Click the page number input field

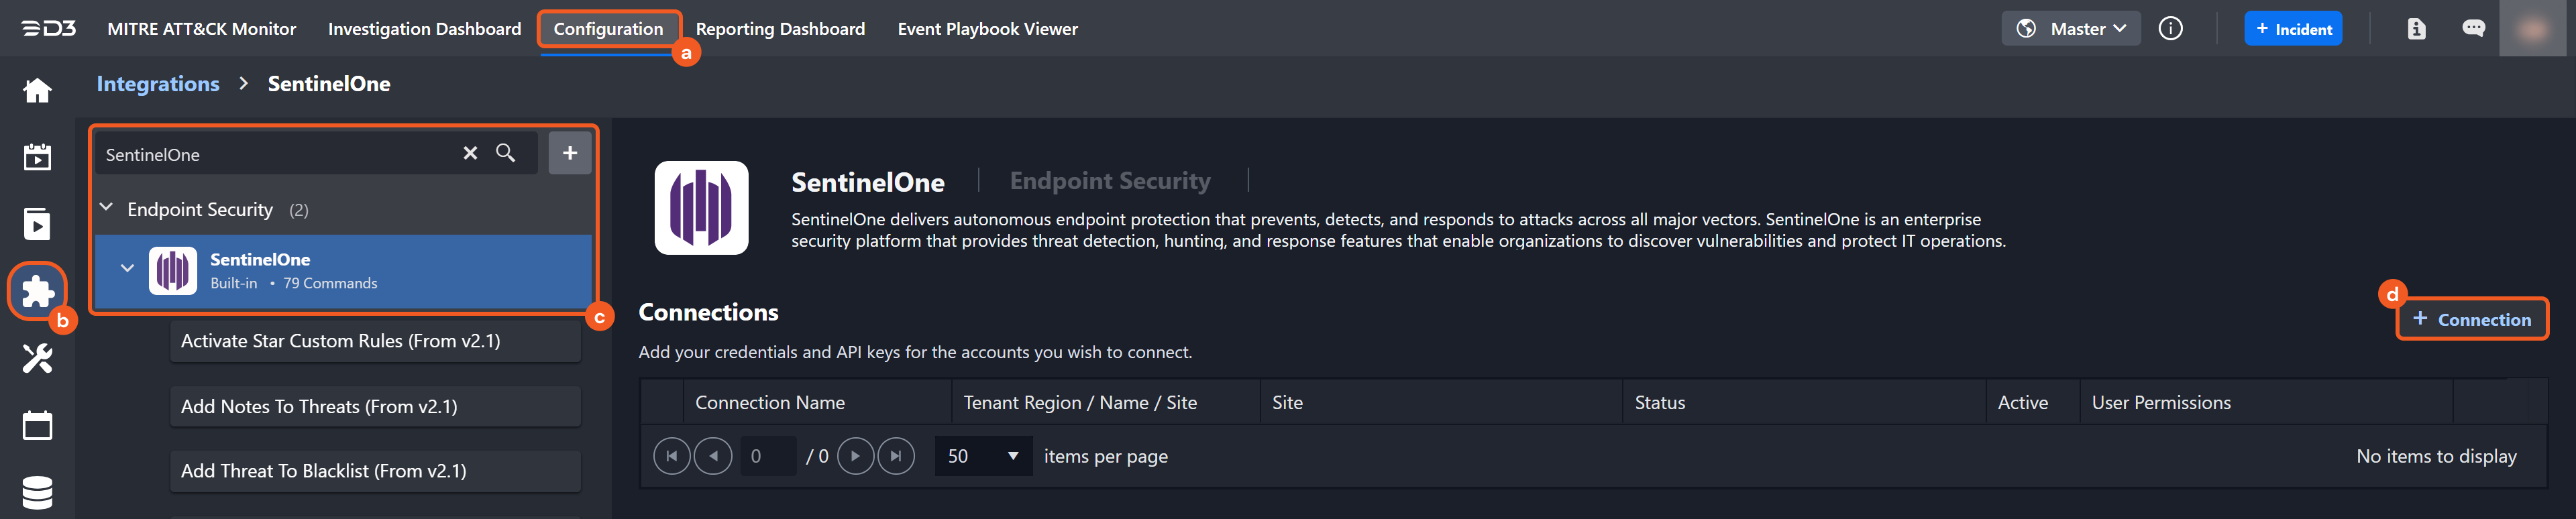click(768, 456)
